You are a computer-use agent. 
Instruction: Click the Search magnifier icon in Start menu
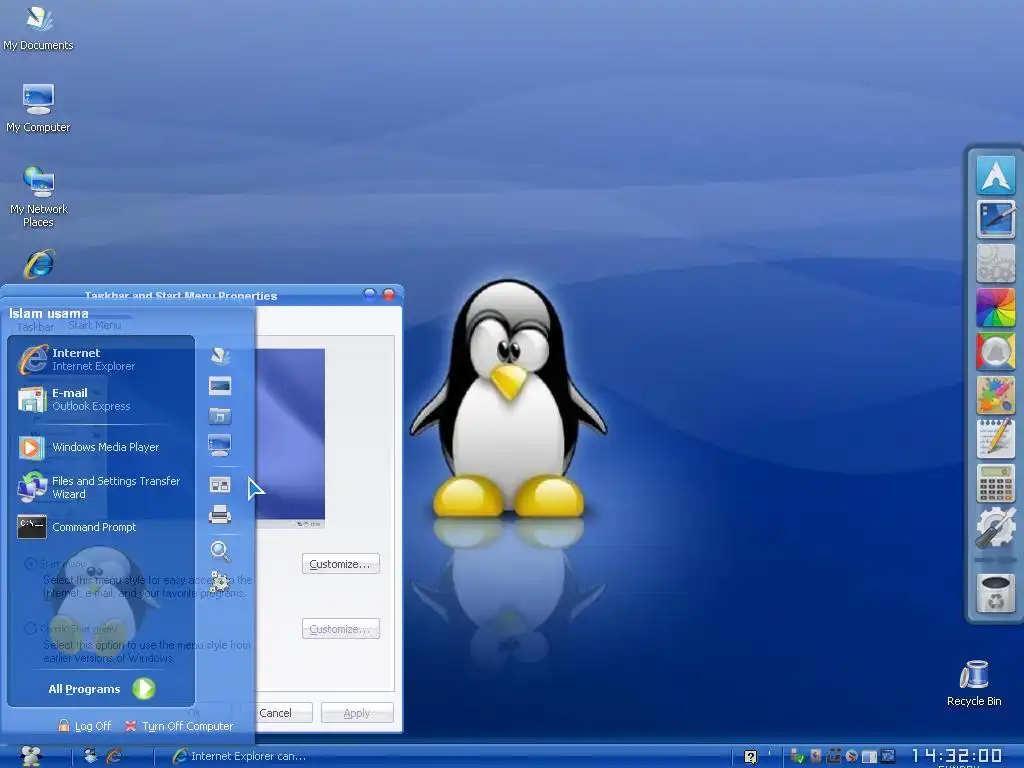220,551
